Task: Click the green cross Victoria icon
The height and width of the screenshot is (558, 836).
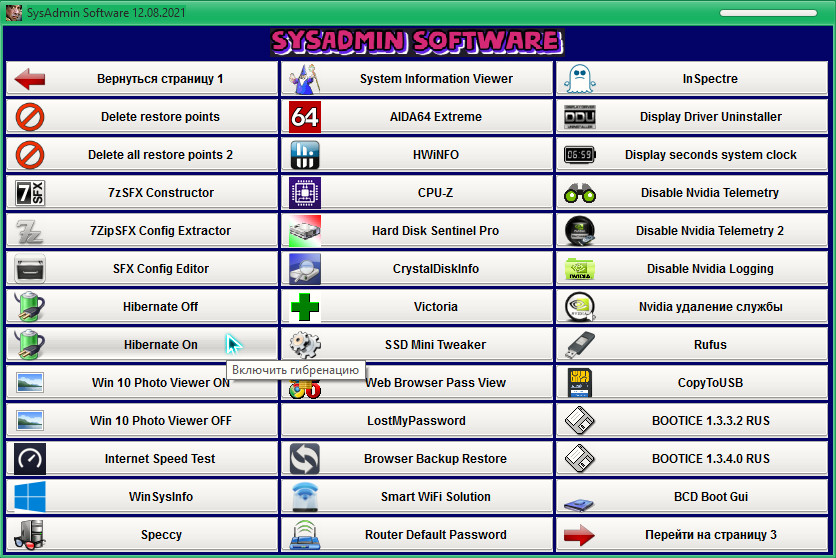Action: (304, 307)
